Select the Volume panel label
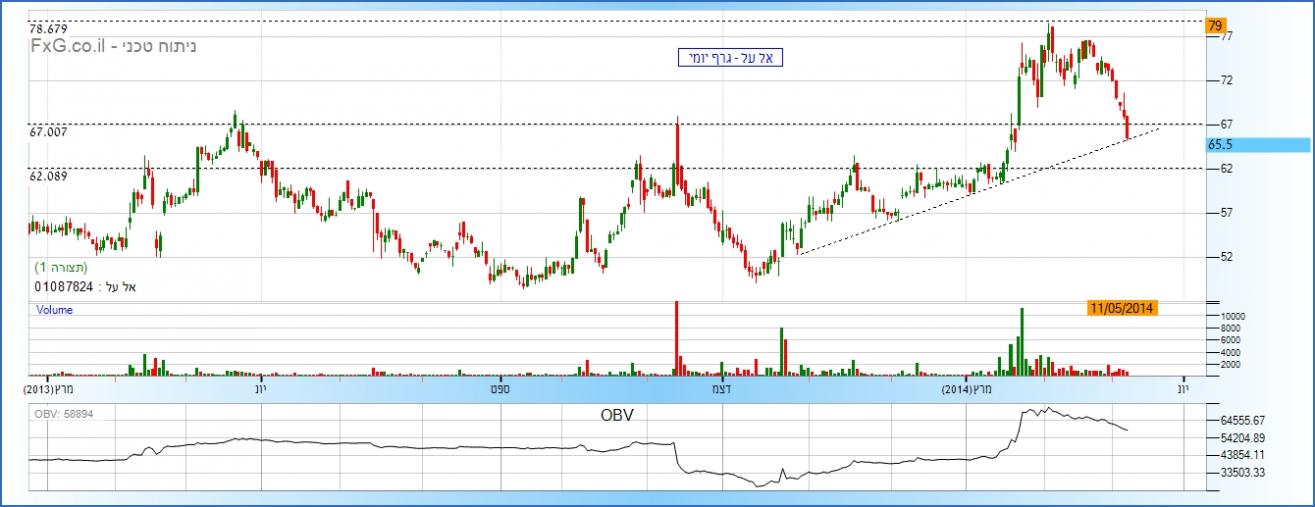The height and width of the screenshot is (507, 1315). [54, 310]
